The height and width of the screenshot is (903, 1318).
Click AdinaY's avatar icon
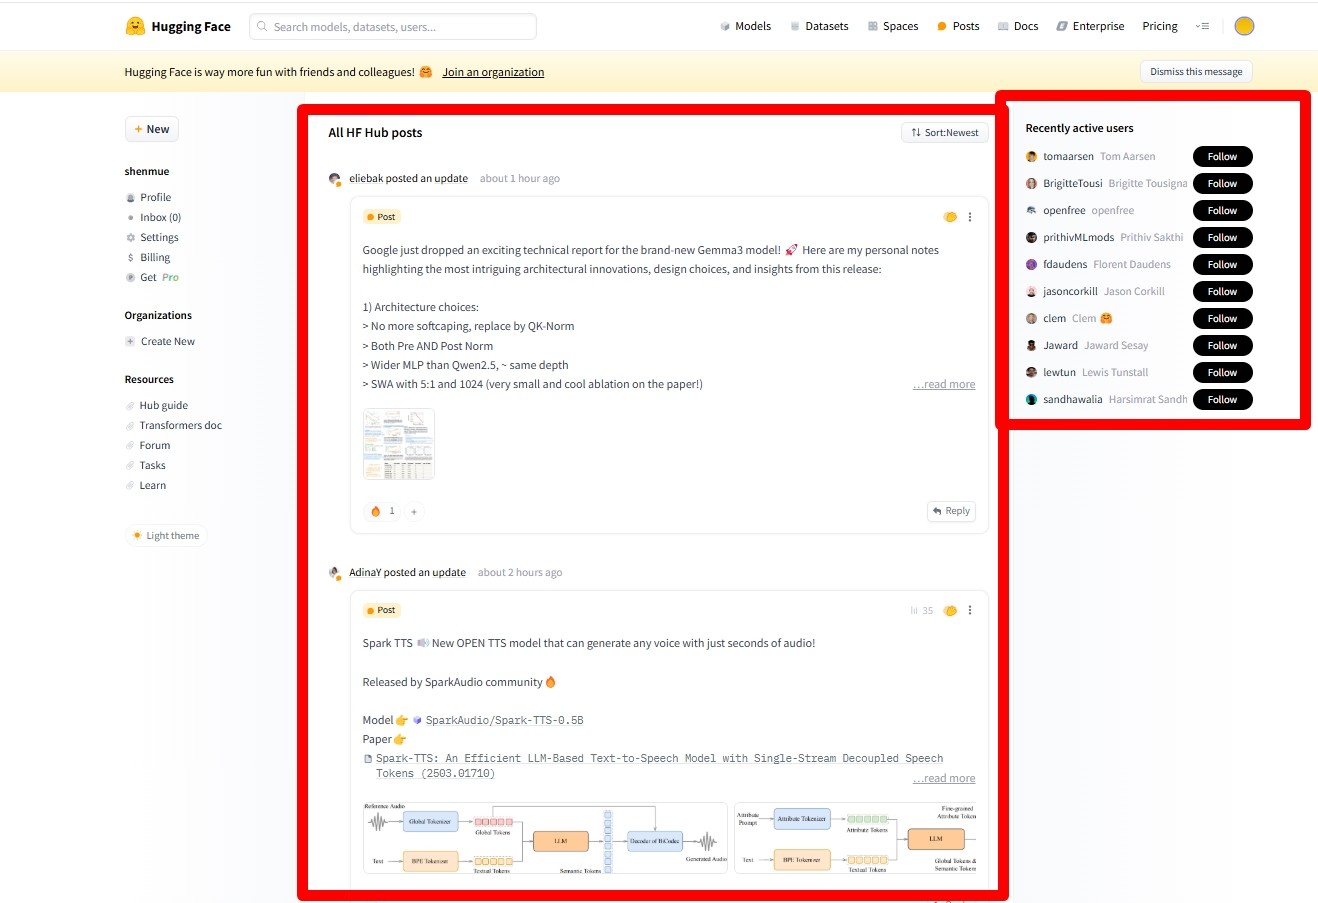tap(335, 573)
